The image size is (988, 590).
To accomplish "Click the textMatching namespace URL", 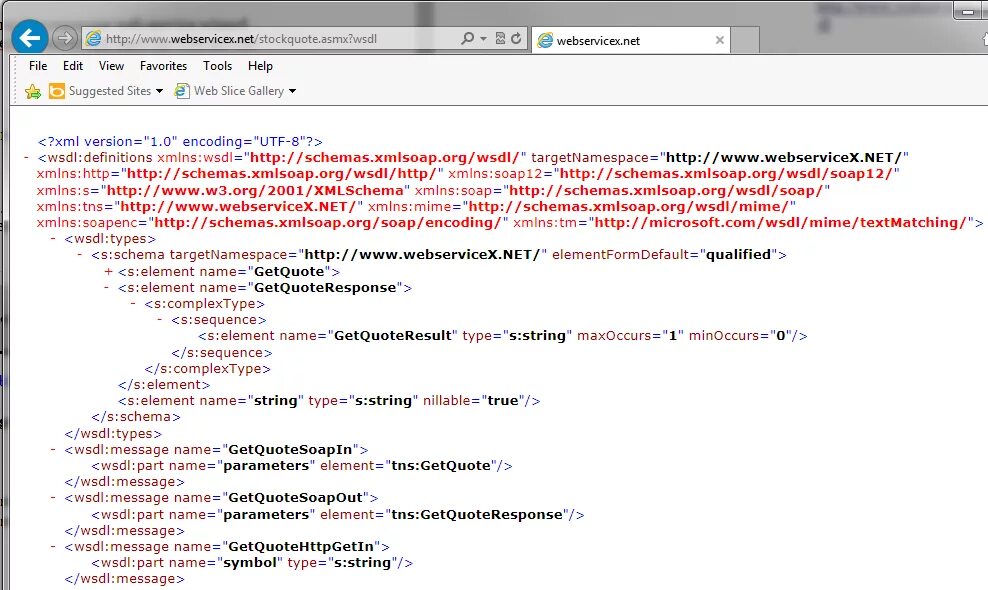I will pyautogui.click(x=781, y=222).
